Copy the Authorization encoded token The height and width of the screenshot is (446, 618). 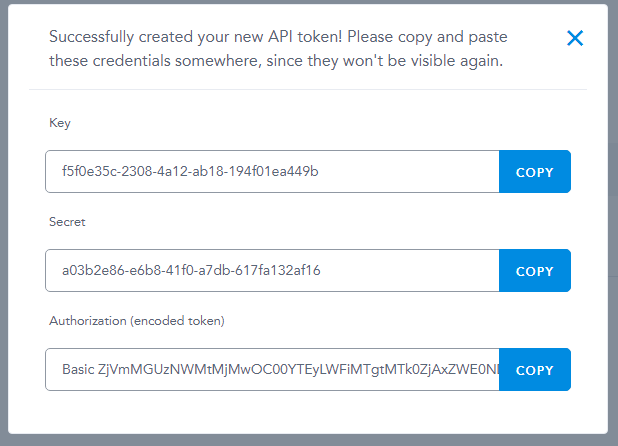tap(534, 370)
